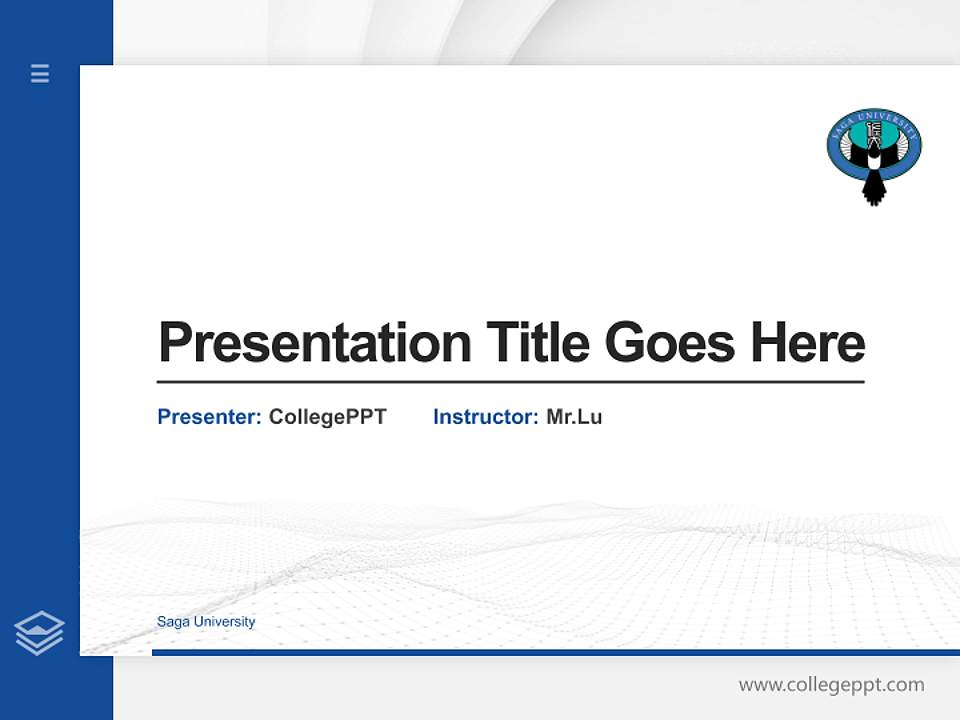Click the 'Instructor:' label
Viewport: 960px width, 720px height.
[486, 417]
